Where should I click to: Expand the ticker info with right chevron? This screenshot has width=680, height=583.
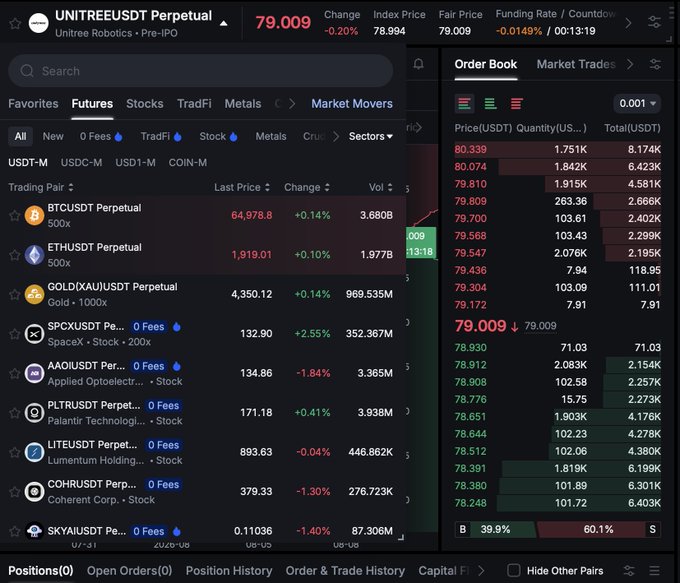click(628, 23)
